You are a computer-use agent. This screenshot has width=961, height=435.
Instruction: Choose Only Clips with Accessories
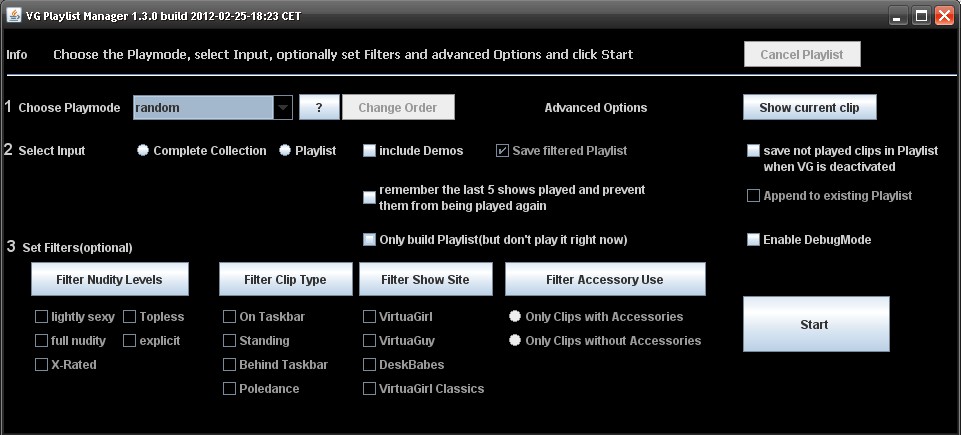coord(515,317)
